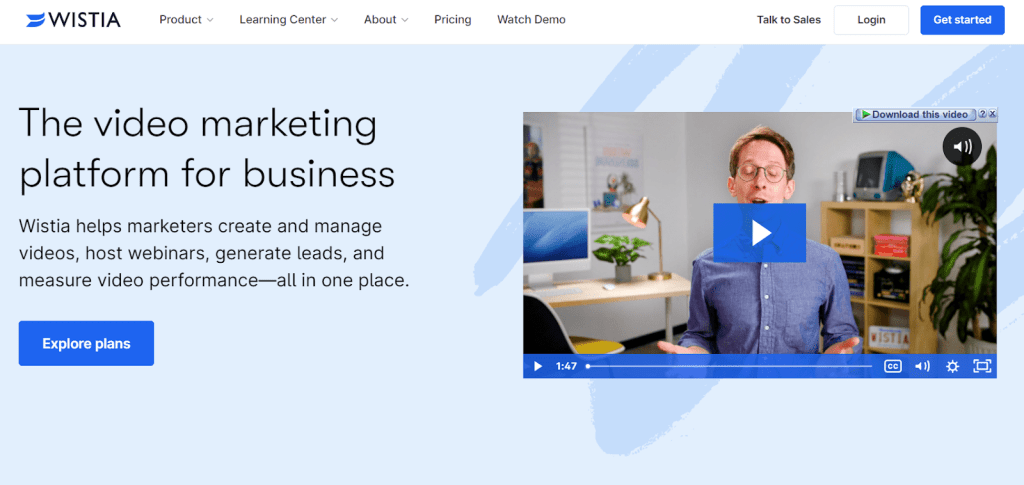Open Watch Demo nav item

click(532, 20)
